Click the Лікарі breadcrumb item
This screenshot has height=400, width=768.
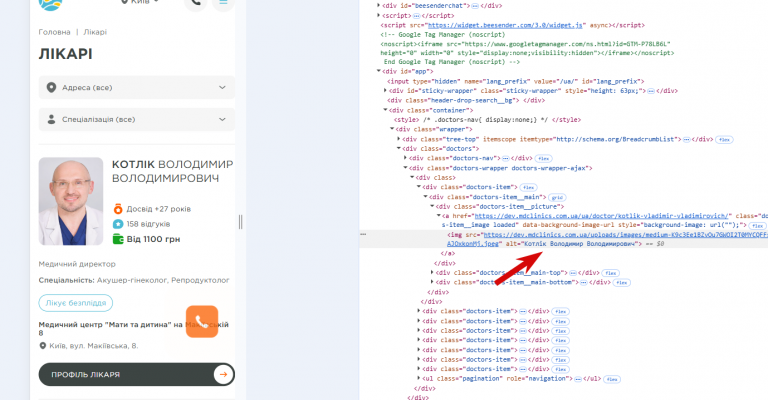pyautogui.click(x=95, y=32)
